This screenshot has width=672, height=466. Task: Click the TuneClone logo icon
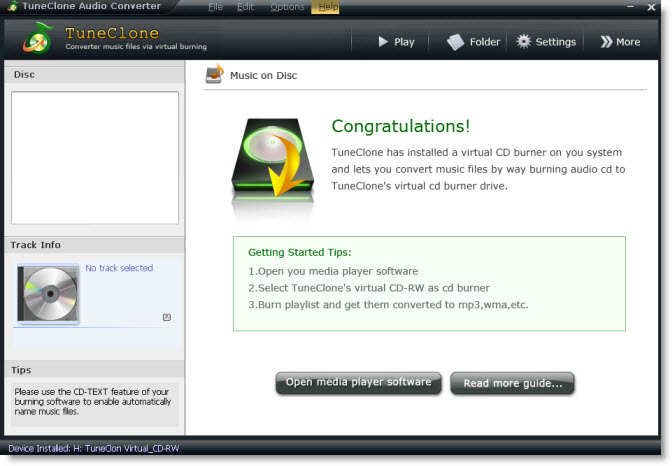coord(38,40)
